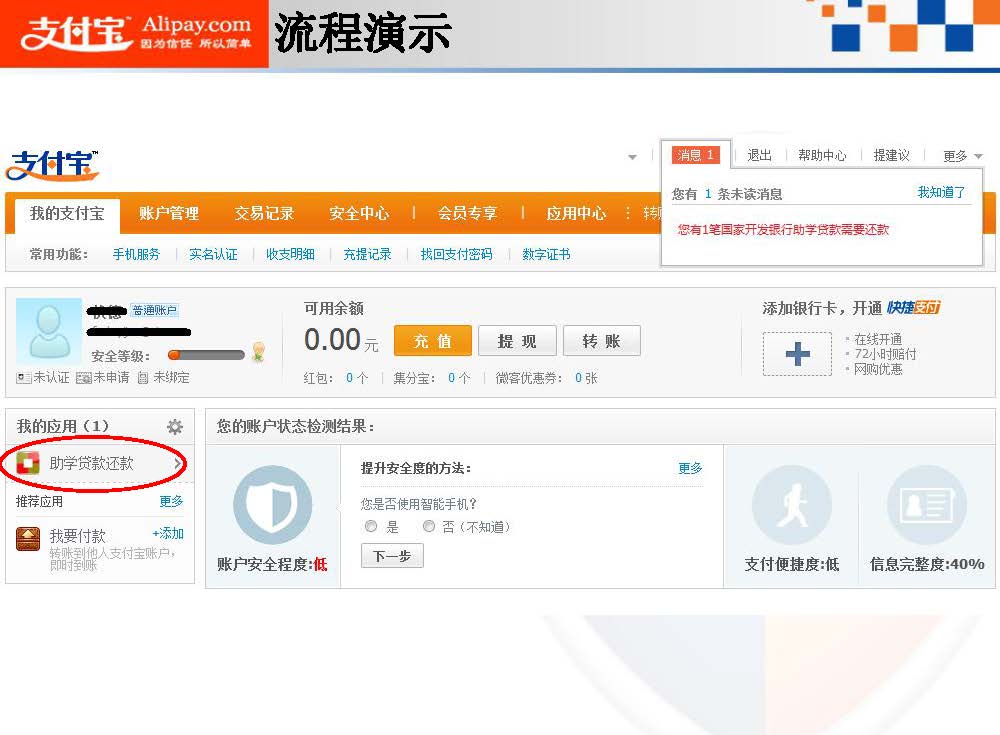Select the 否（不知道） radio button
Screen dimensions: 1000x735
[429, 526]
